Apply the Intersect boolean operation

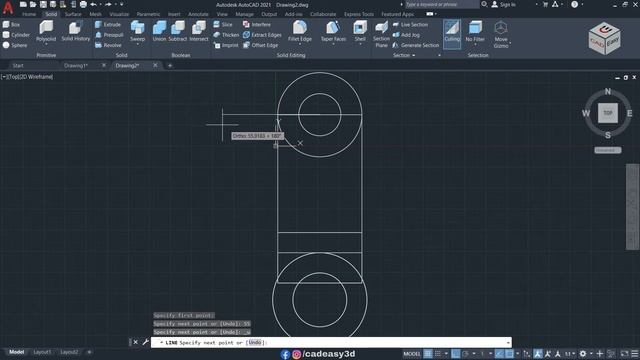[x=199, y=32]
